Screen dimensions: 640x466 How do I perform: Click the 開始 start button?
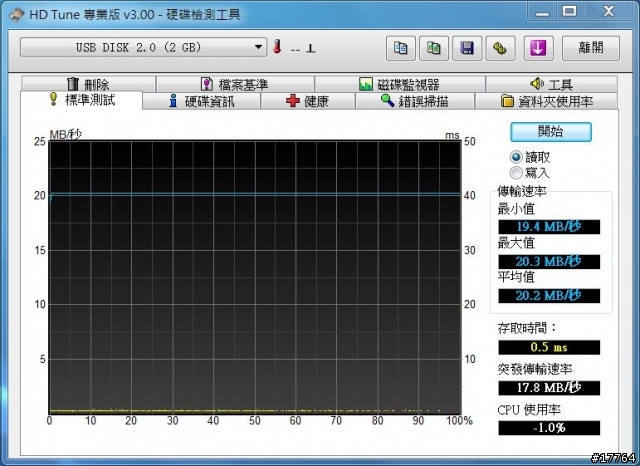pyautogui.click(x=551, y=132)
